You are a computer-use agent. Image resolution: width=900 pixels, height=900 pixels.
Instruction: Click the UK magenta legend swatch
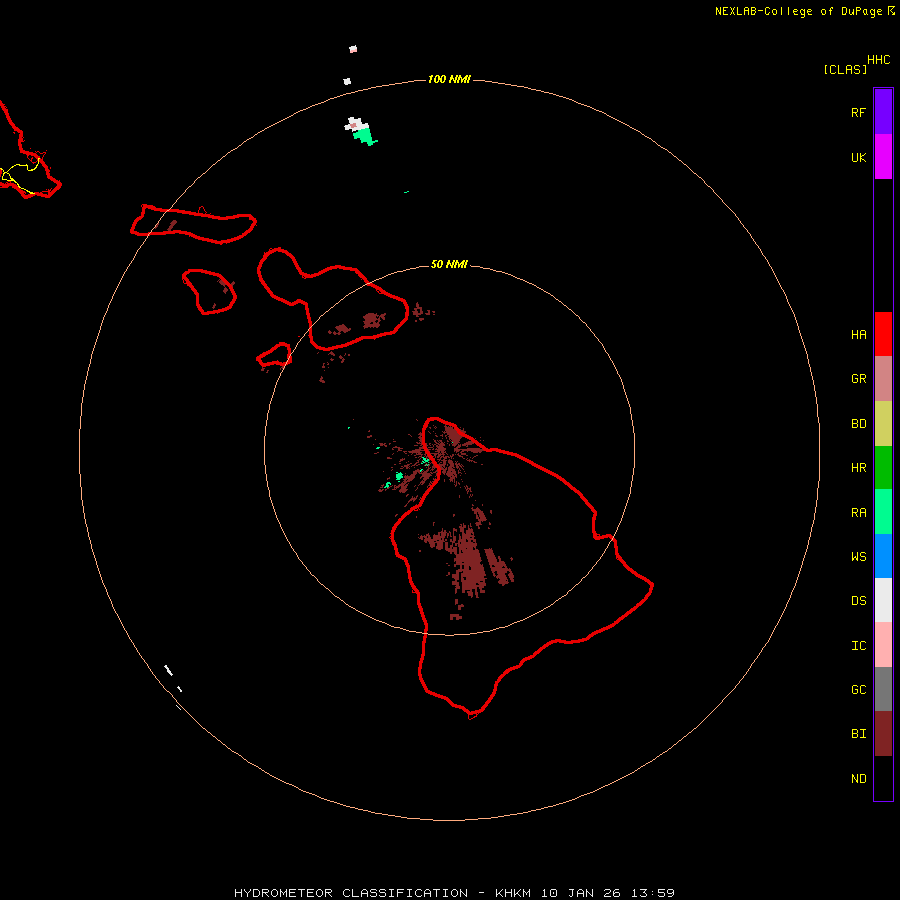pyautogui.click(x=883, y=157)
